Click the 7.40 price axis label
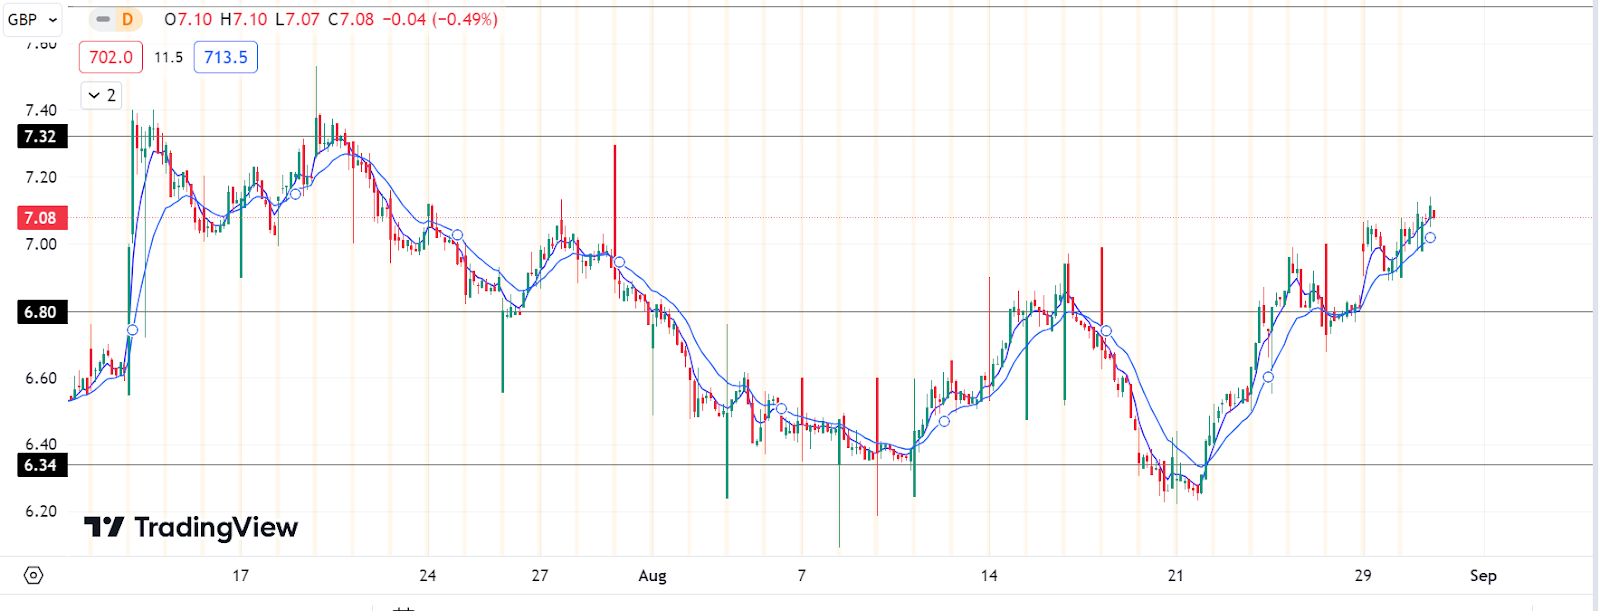 (41, 110)
